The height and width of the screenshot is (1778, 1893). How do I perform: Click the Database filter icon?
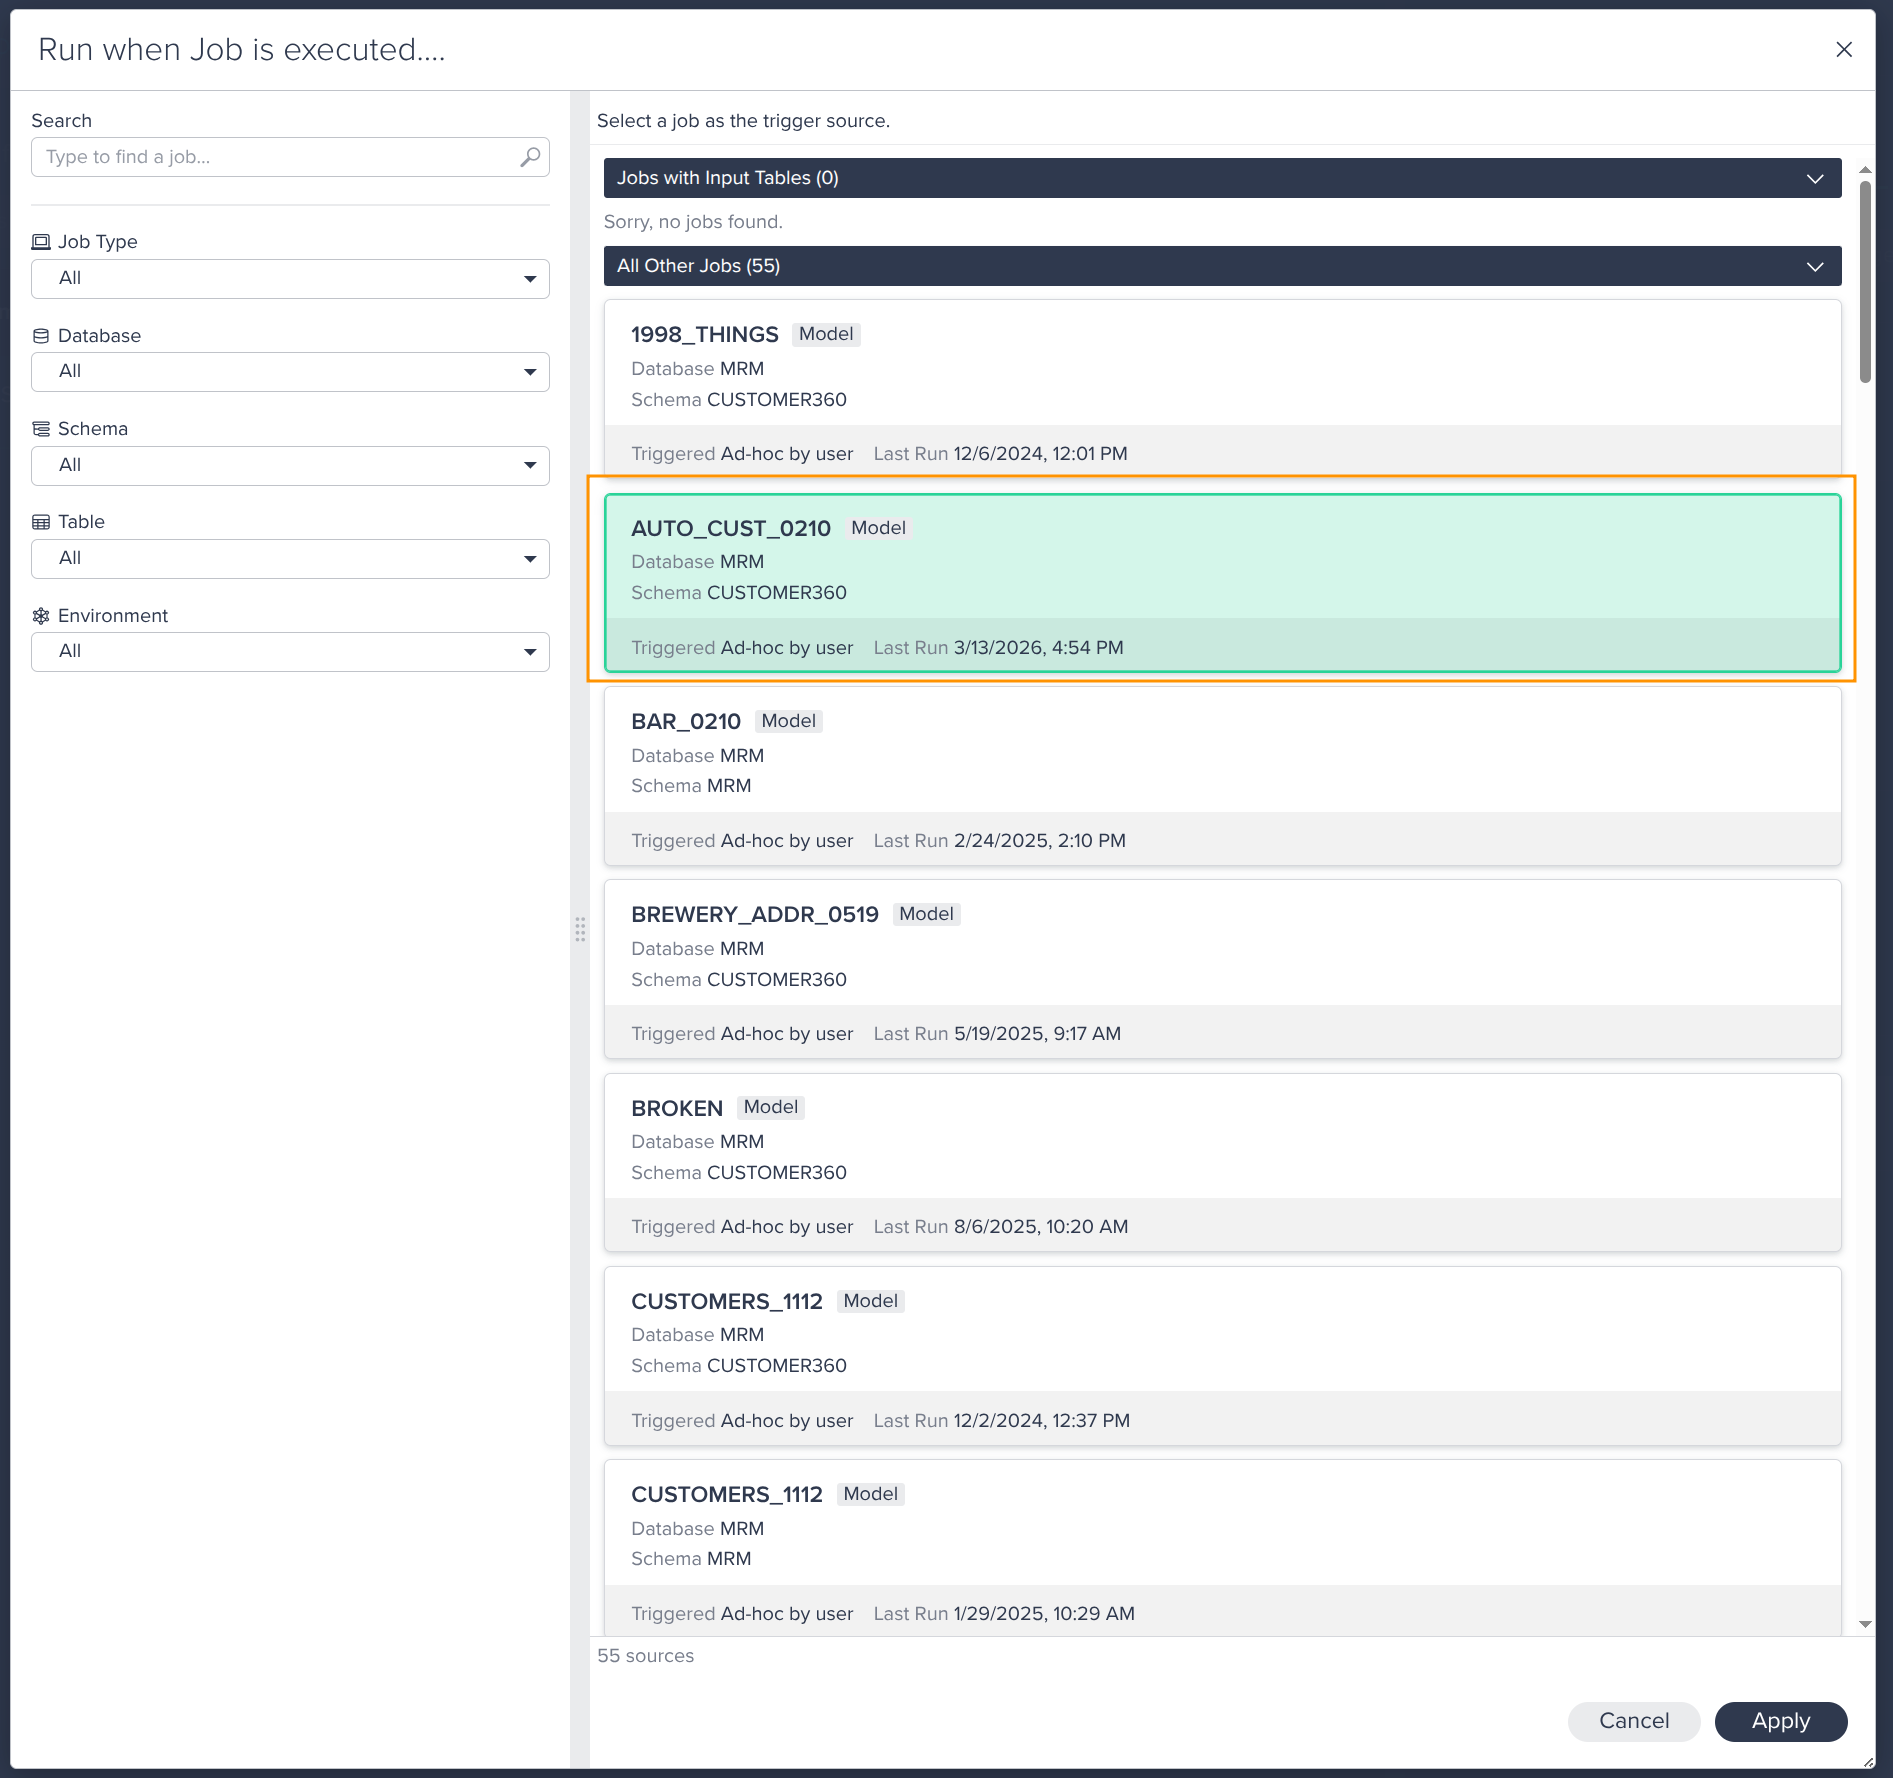click(x=41, y=334)
